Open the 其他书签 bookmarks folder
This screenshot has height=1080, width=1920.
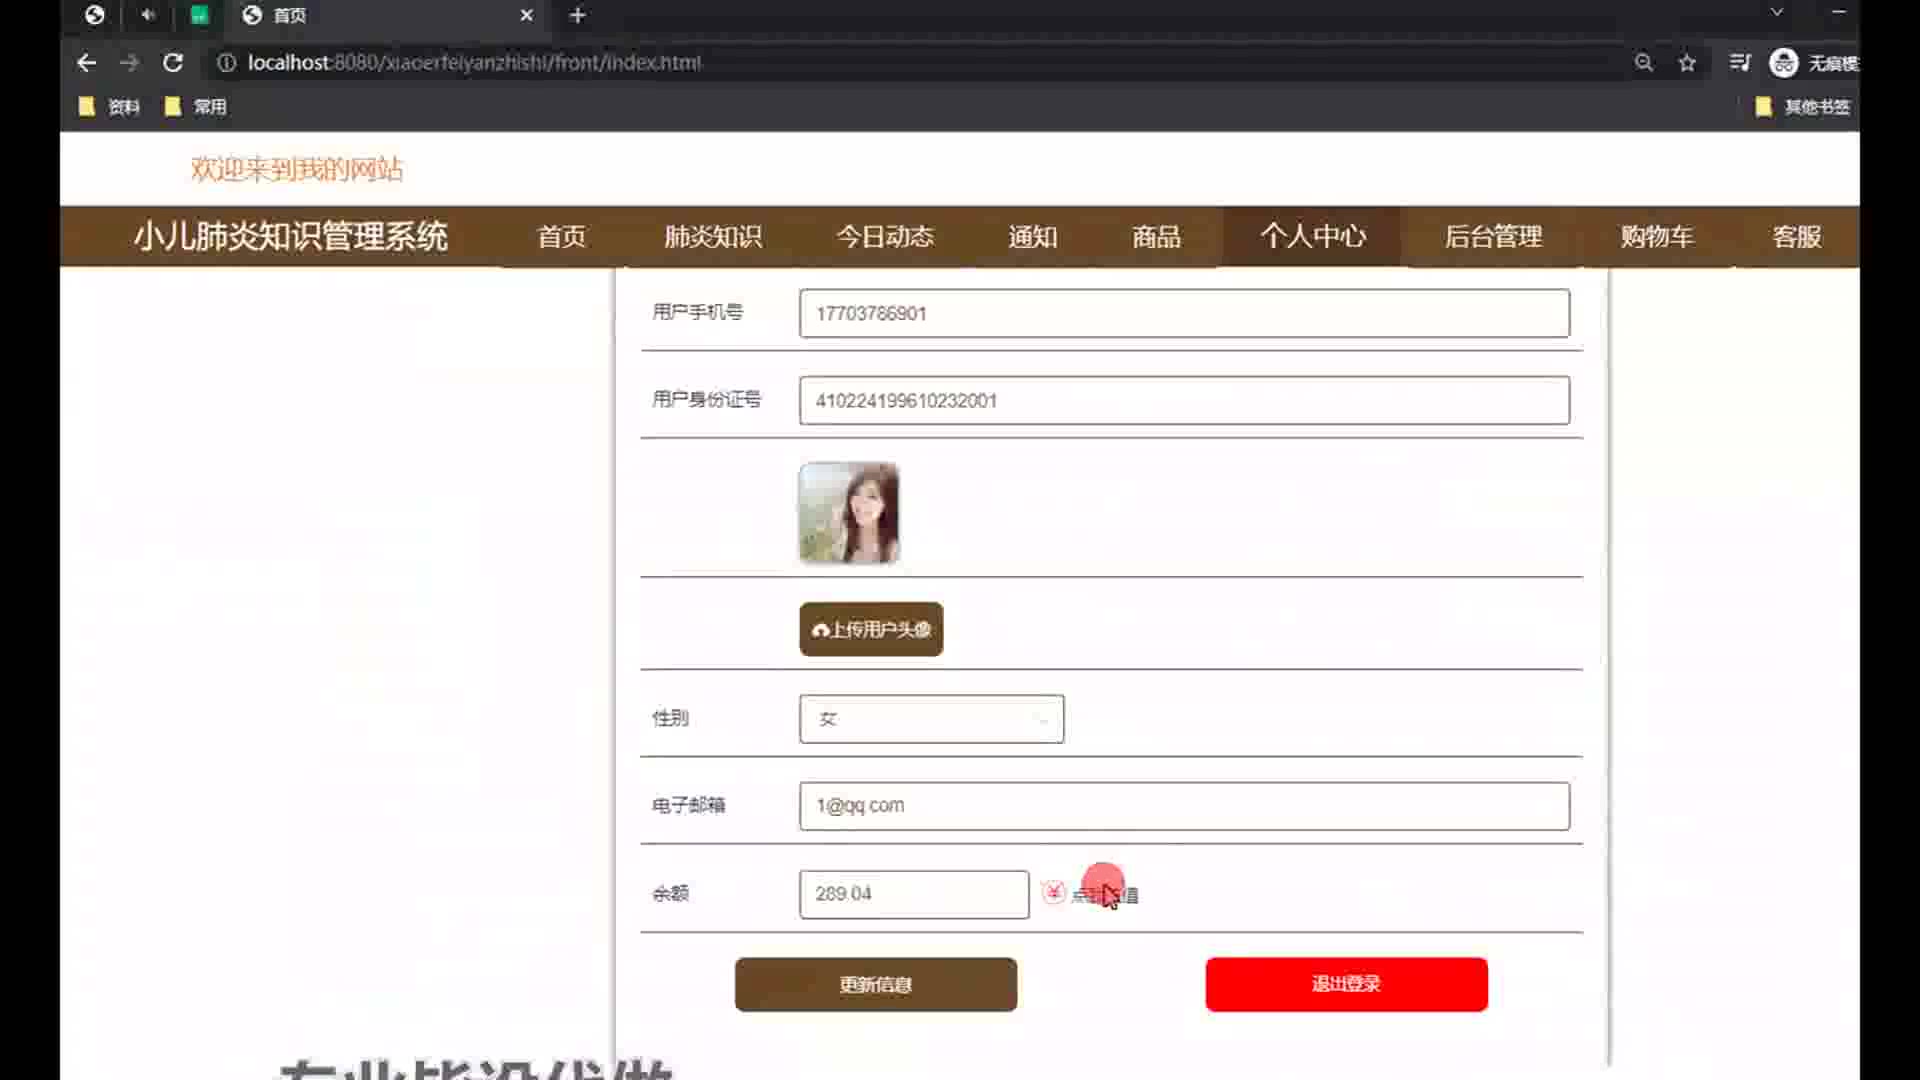click(1803, 107)
